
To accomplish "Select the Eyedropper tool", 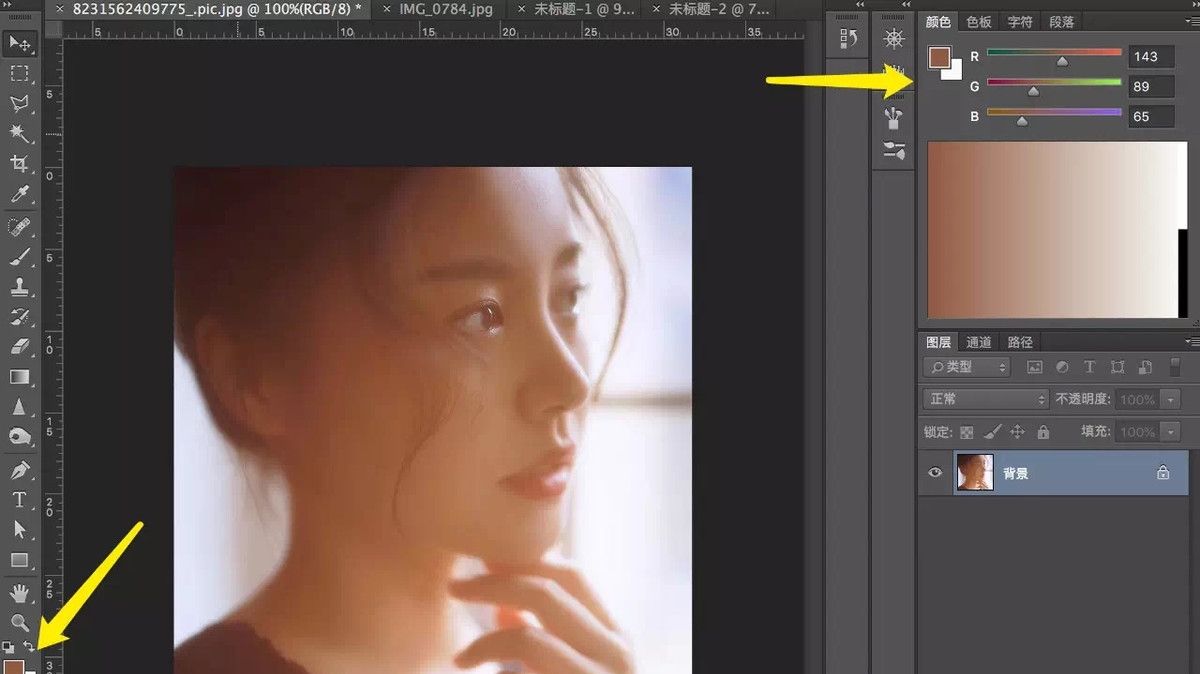I will (x=20, y=194).
